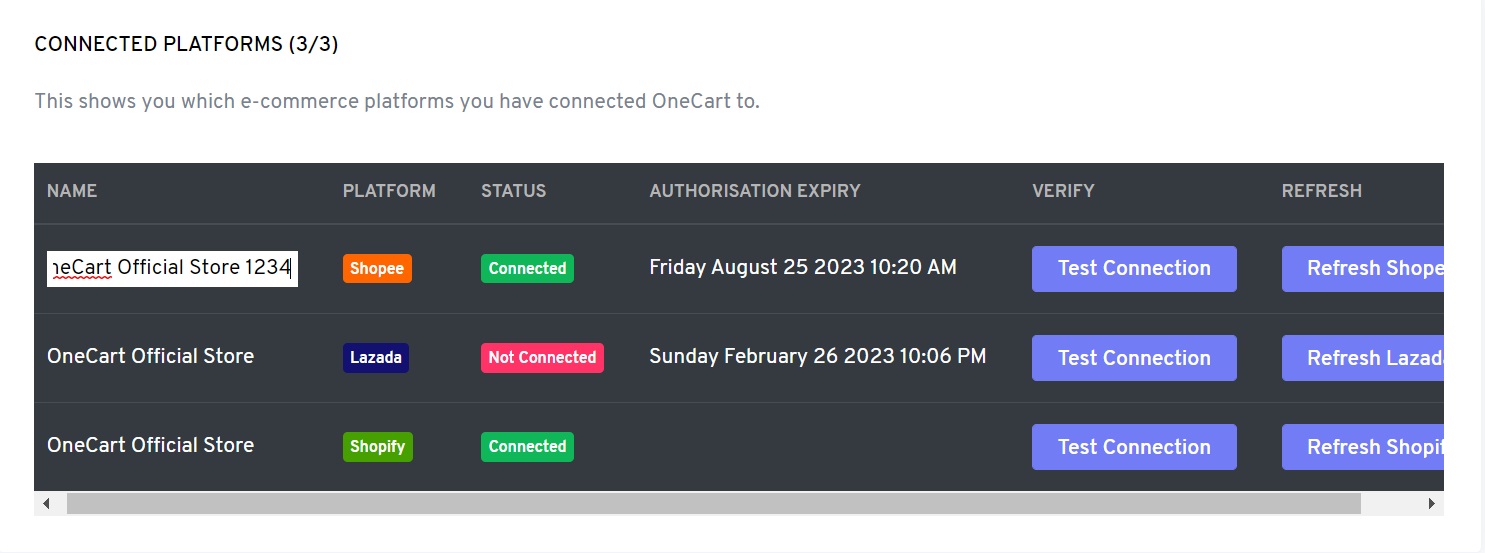Select the Lazada OneCart Official Store name
The width and height of the screenshot is (1485, 553).
tap(150, 357)
